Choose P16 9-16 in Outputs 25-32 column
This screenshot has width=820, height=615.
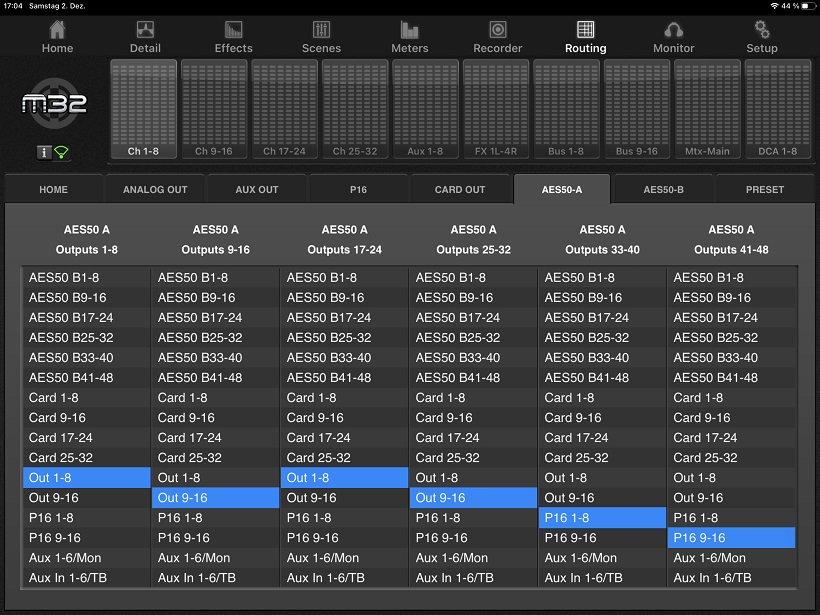473,538
